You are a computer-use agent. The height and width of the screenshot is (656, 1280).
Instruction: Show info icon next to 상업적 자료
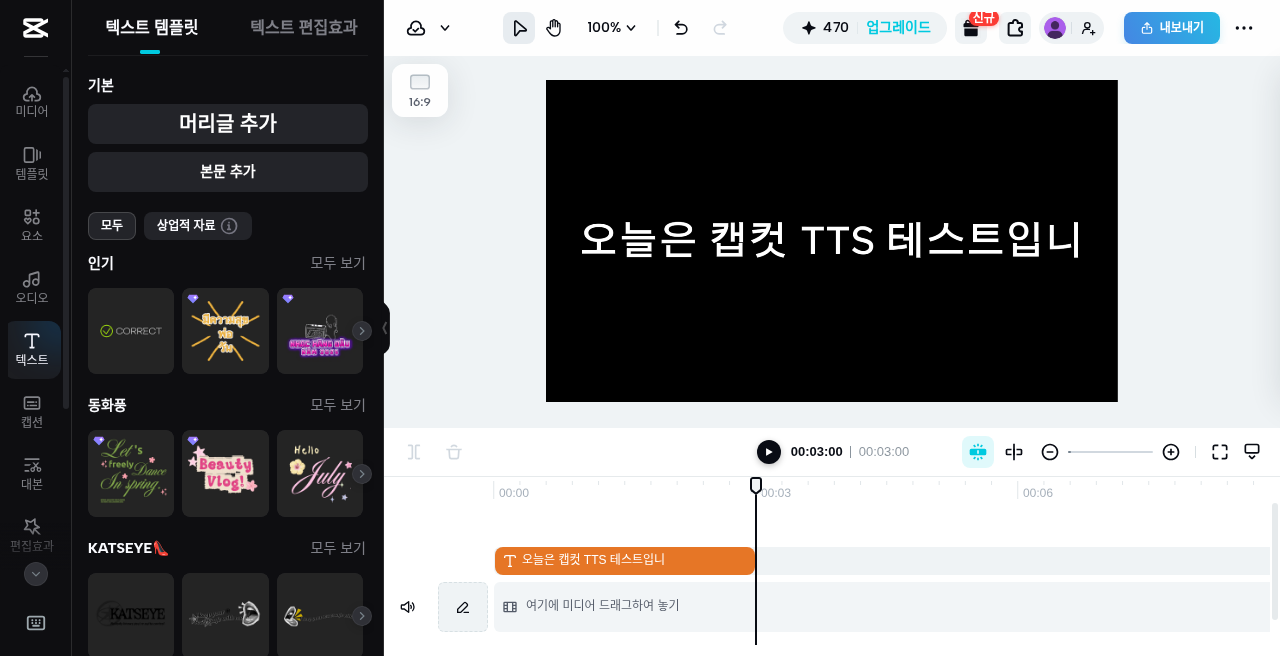[229, 226]
